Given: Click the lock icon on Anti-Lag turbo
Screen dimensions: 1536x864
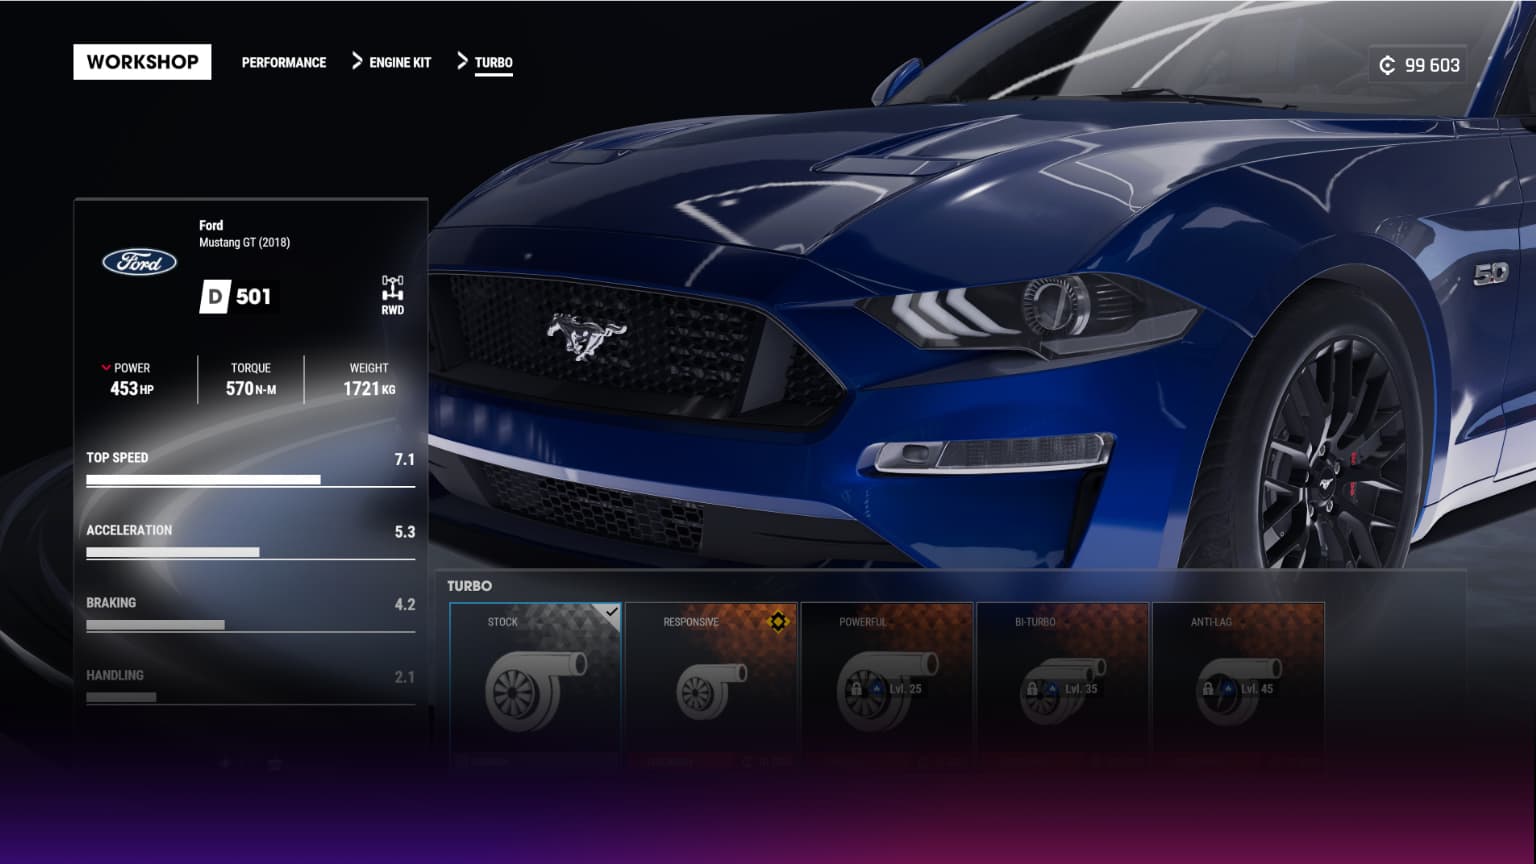Looking at the screenshot, I should (1208, 689).
